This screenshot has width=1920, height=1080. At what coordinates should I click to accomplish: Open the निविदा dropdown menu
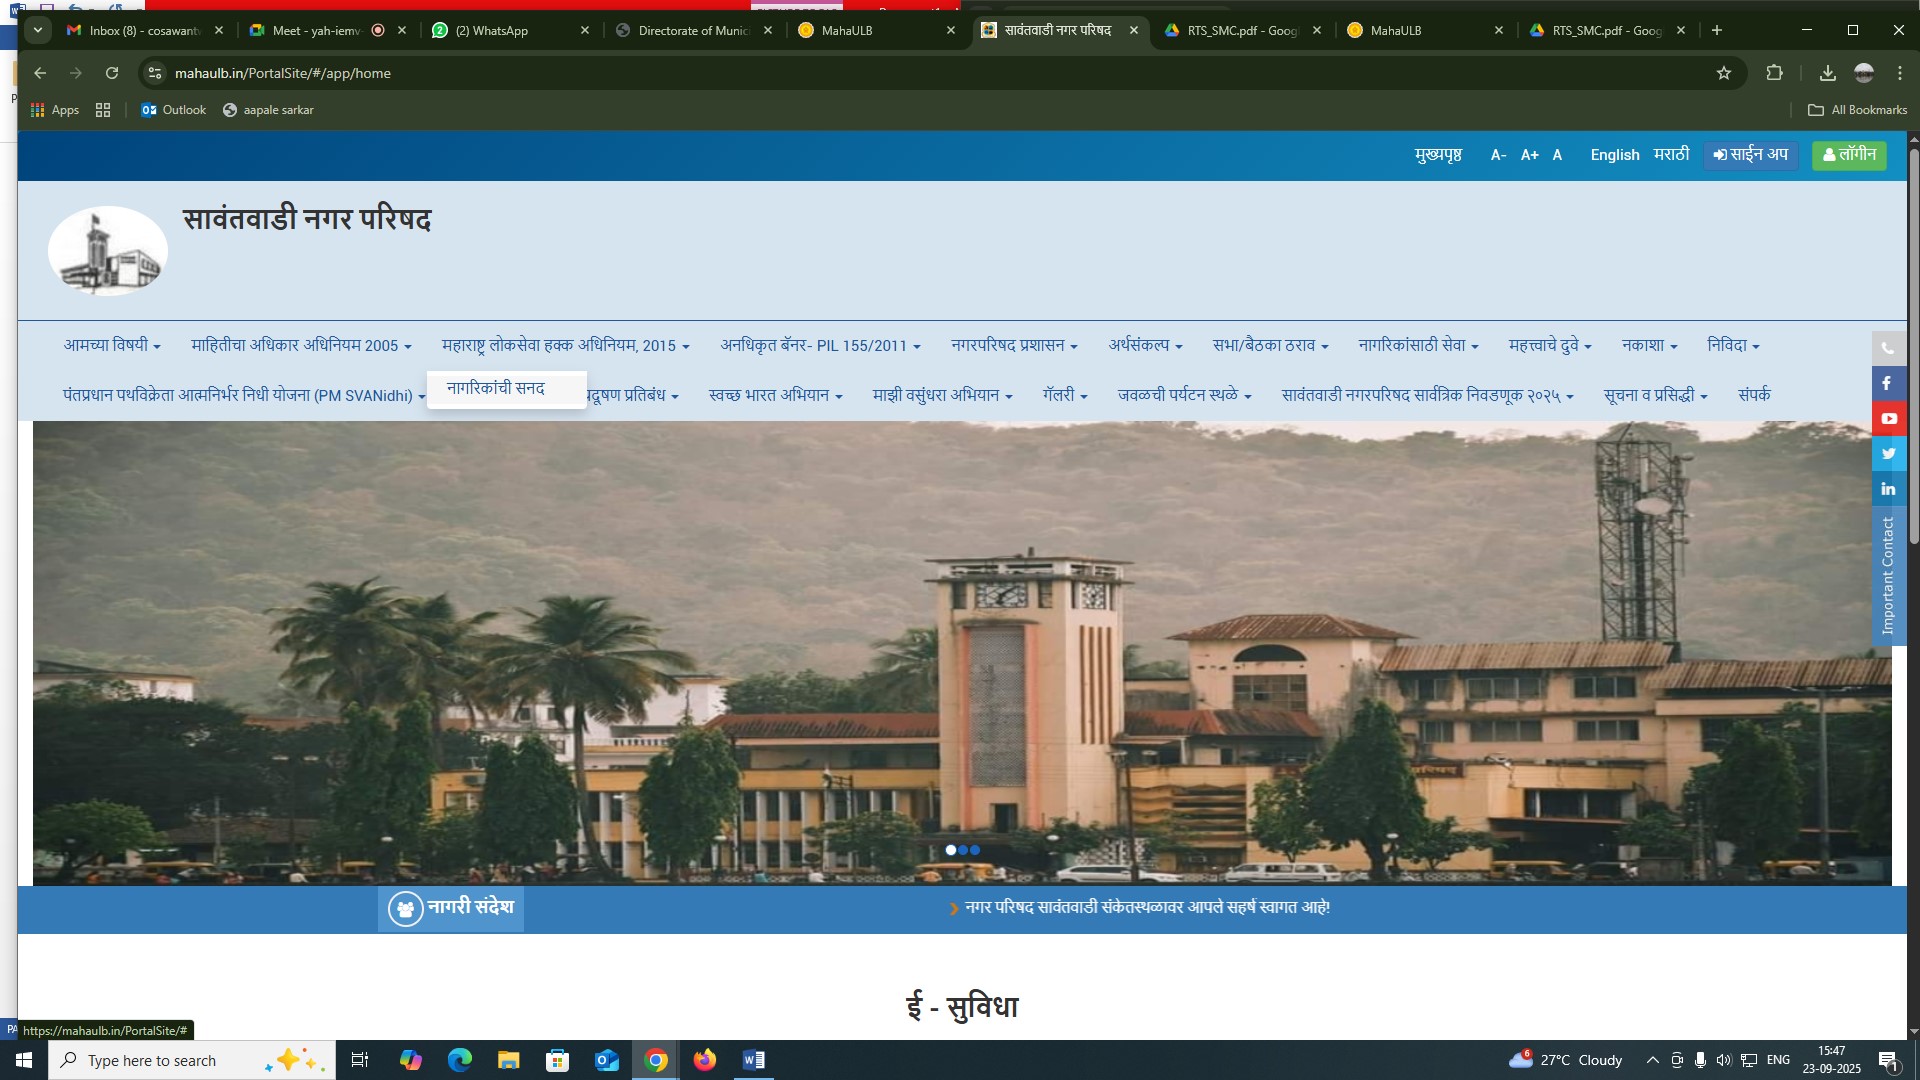(1732, 346)
